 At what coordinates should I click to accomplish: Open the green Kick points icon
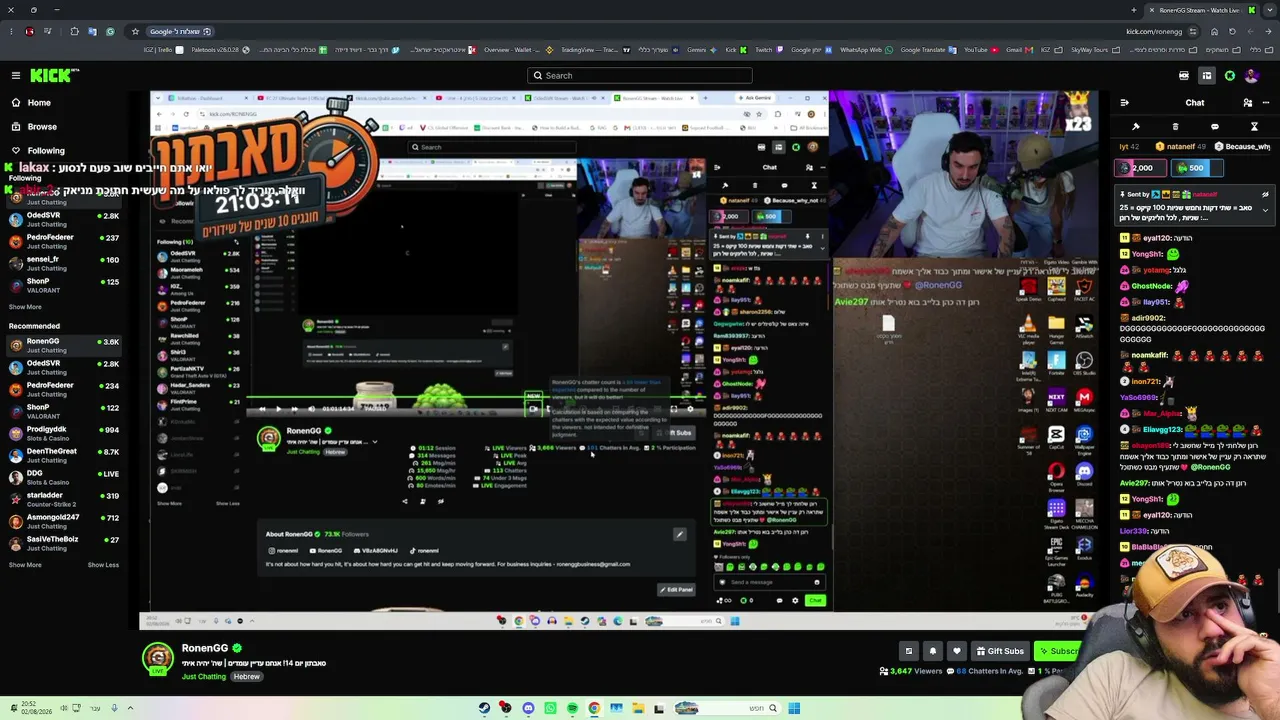click(x=1230, y=76)
